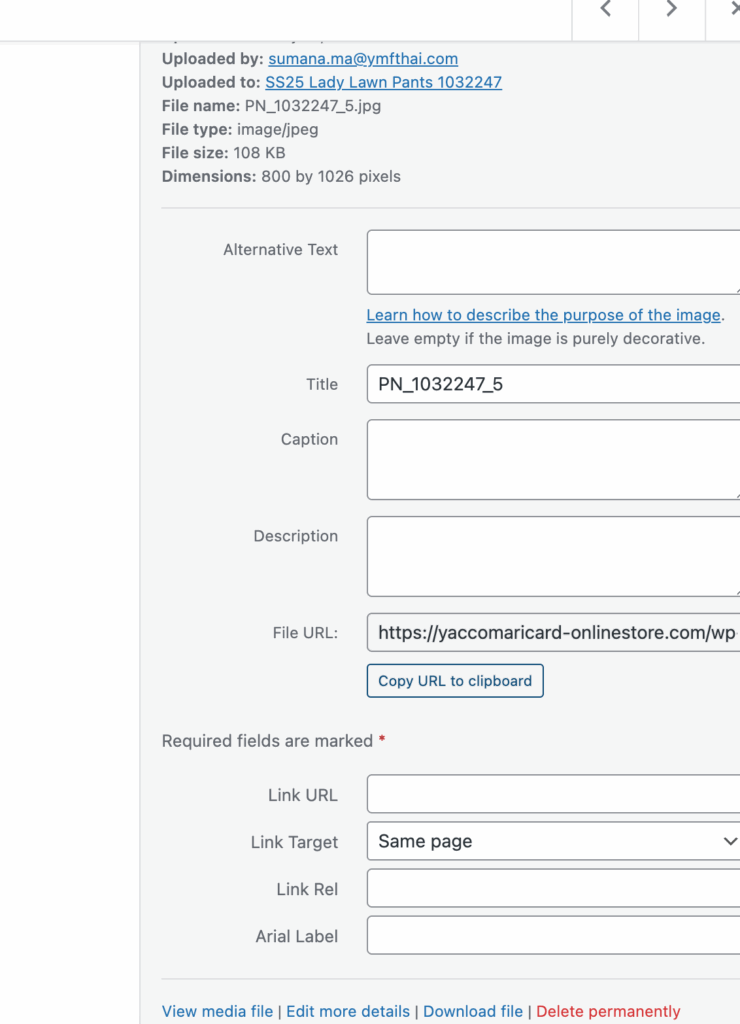Expand the Link Target dropdown
The height and width of the screenshot is (1024, 740).
(x=553, y=841)
